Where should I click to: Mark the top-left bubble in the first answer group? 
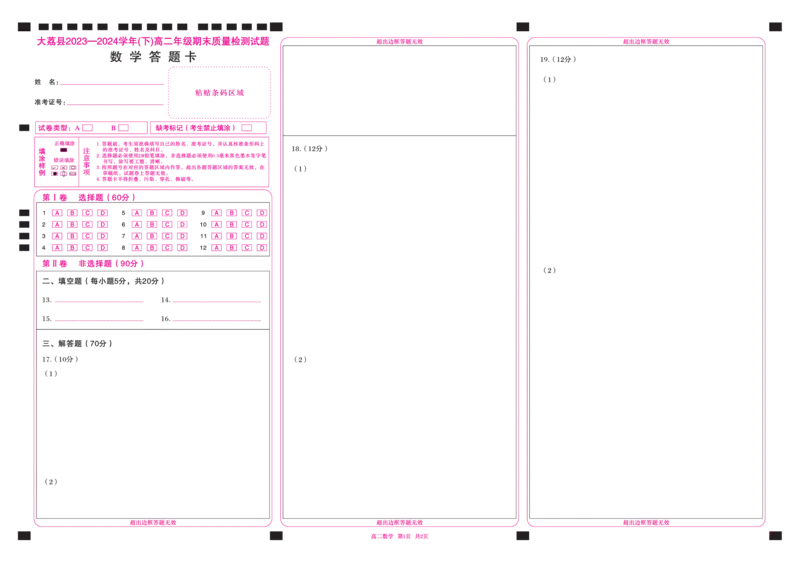coord(56,214)
